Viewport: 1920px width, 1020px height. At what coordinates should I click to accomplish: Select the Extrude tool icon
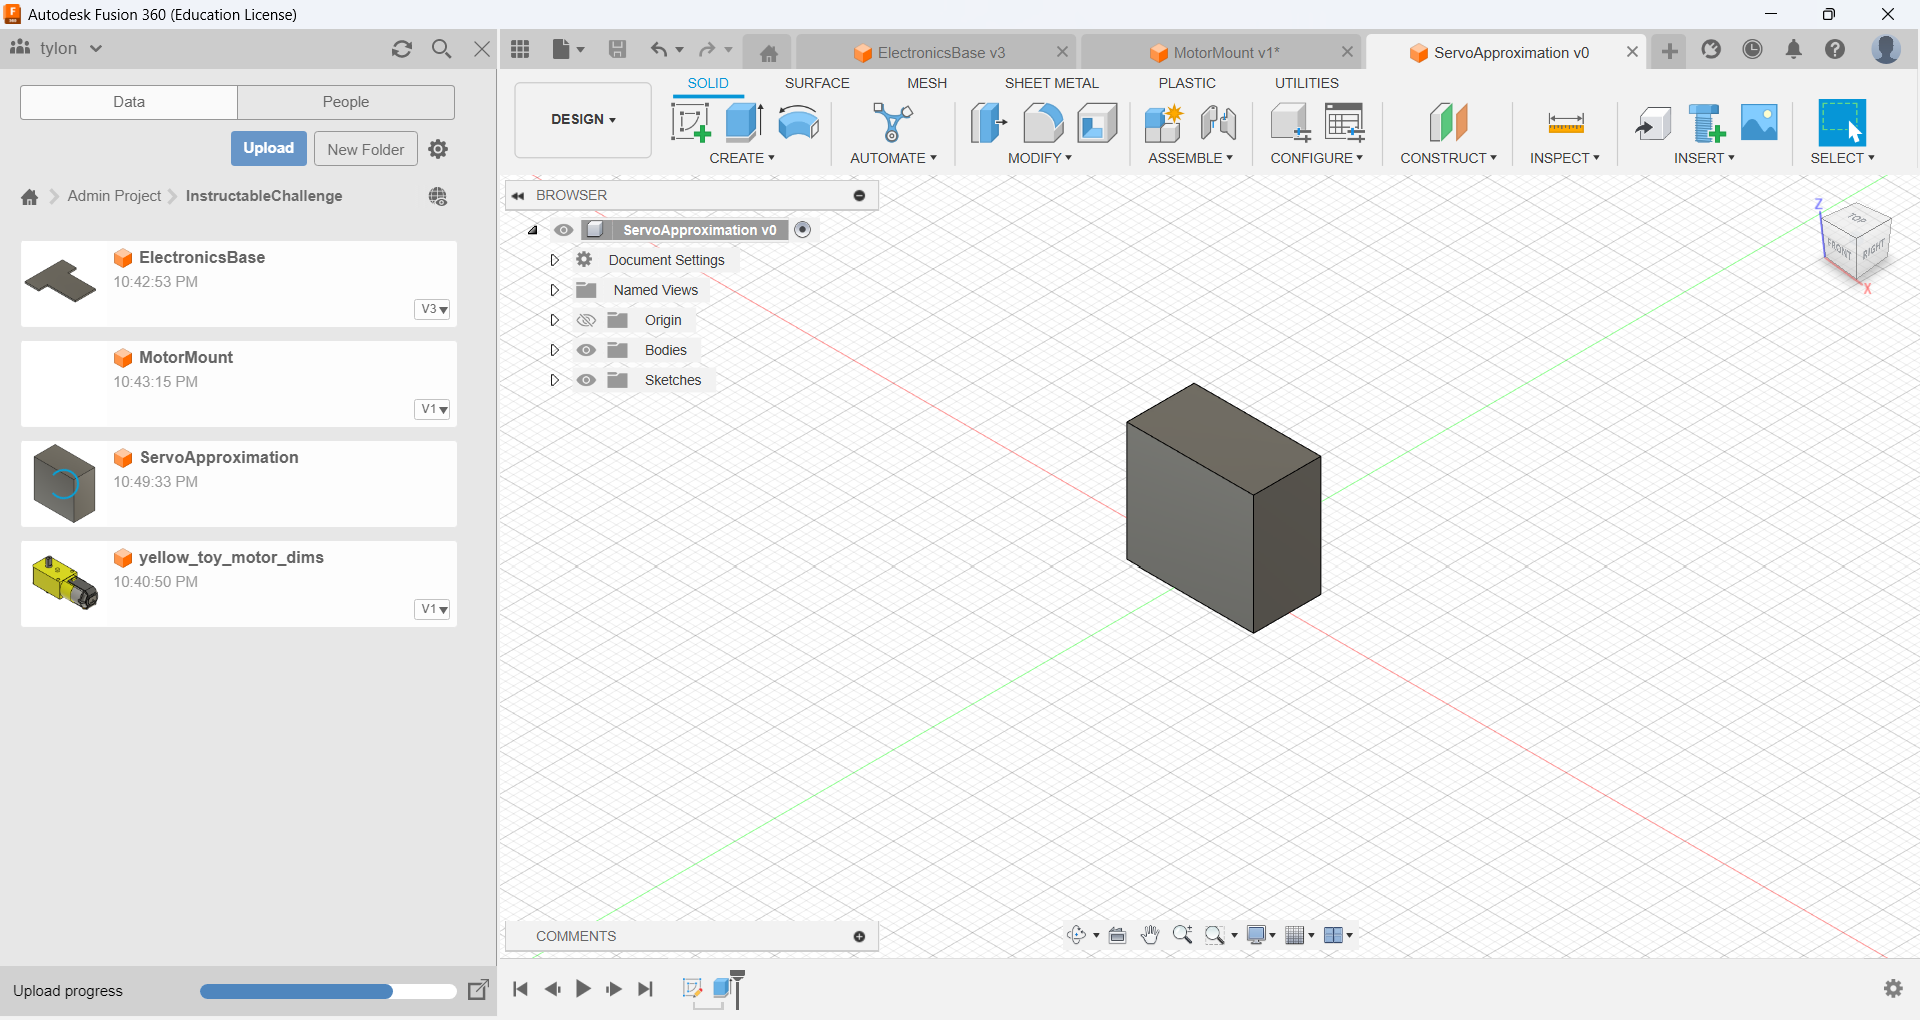pos(744,123)
